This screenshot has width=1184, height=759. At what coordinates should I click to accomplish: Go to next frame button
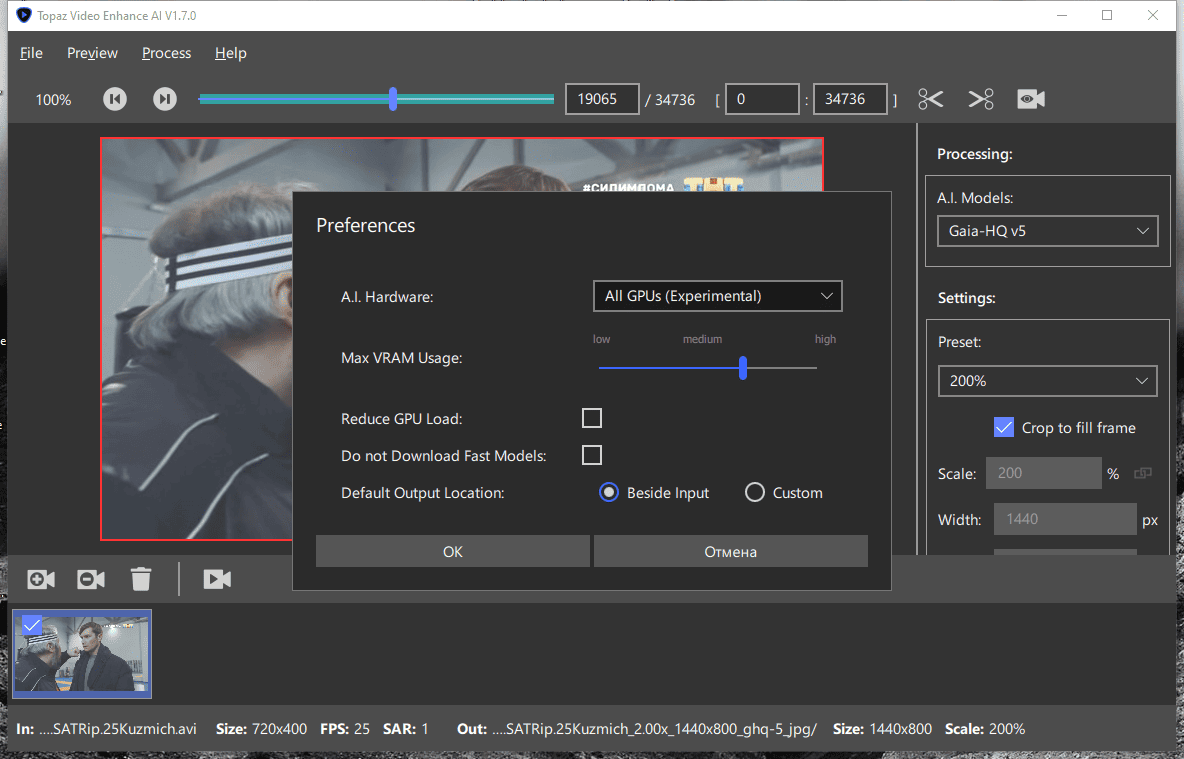pos(165,99)
